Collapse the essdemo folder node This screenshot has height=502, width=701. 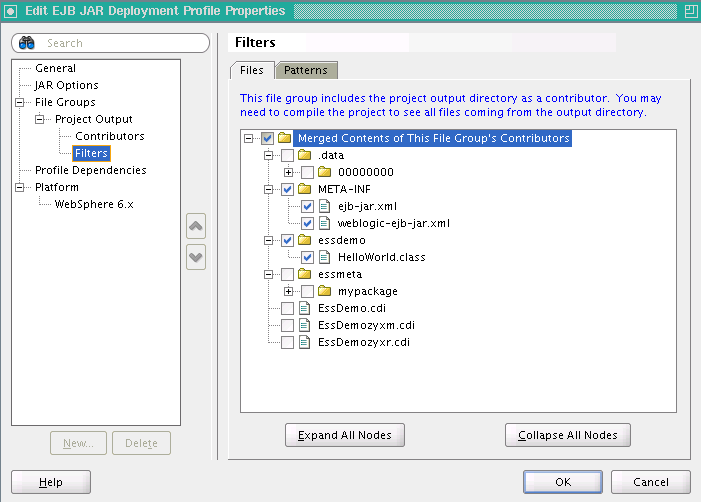click(268, 240)
